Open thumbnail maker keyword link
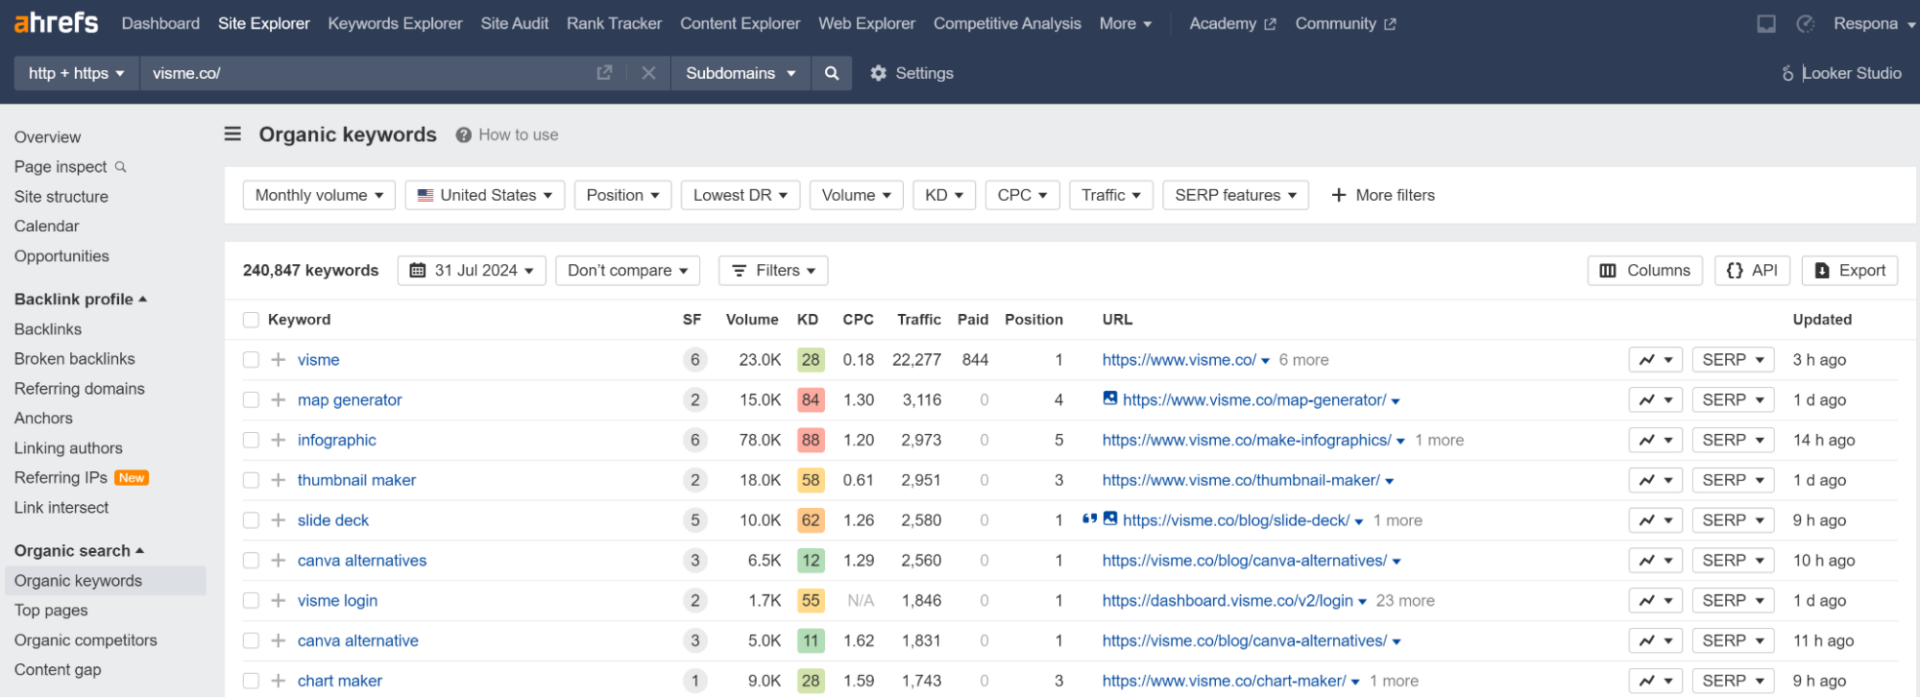 pyautogui.click(x=356, y=480)
